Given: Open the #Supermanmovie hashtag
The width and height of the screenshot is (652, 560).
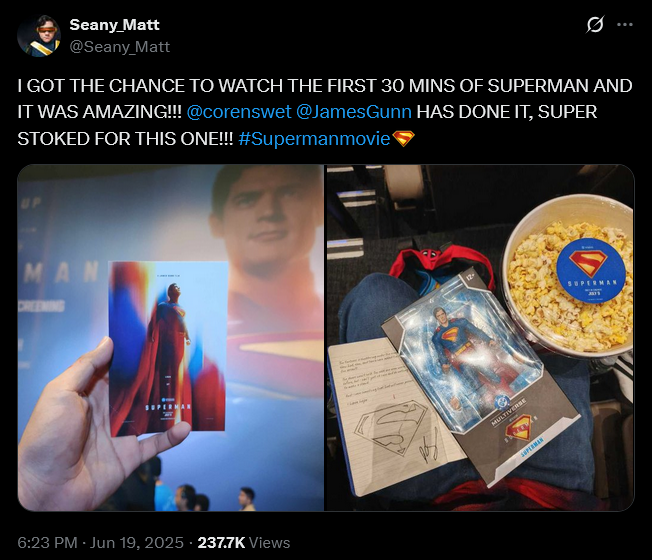Looking at the screenshot, I should (x=314, y=139).
